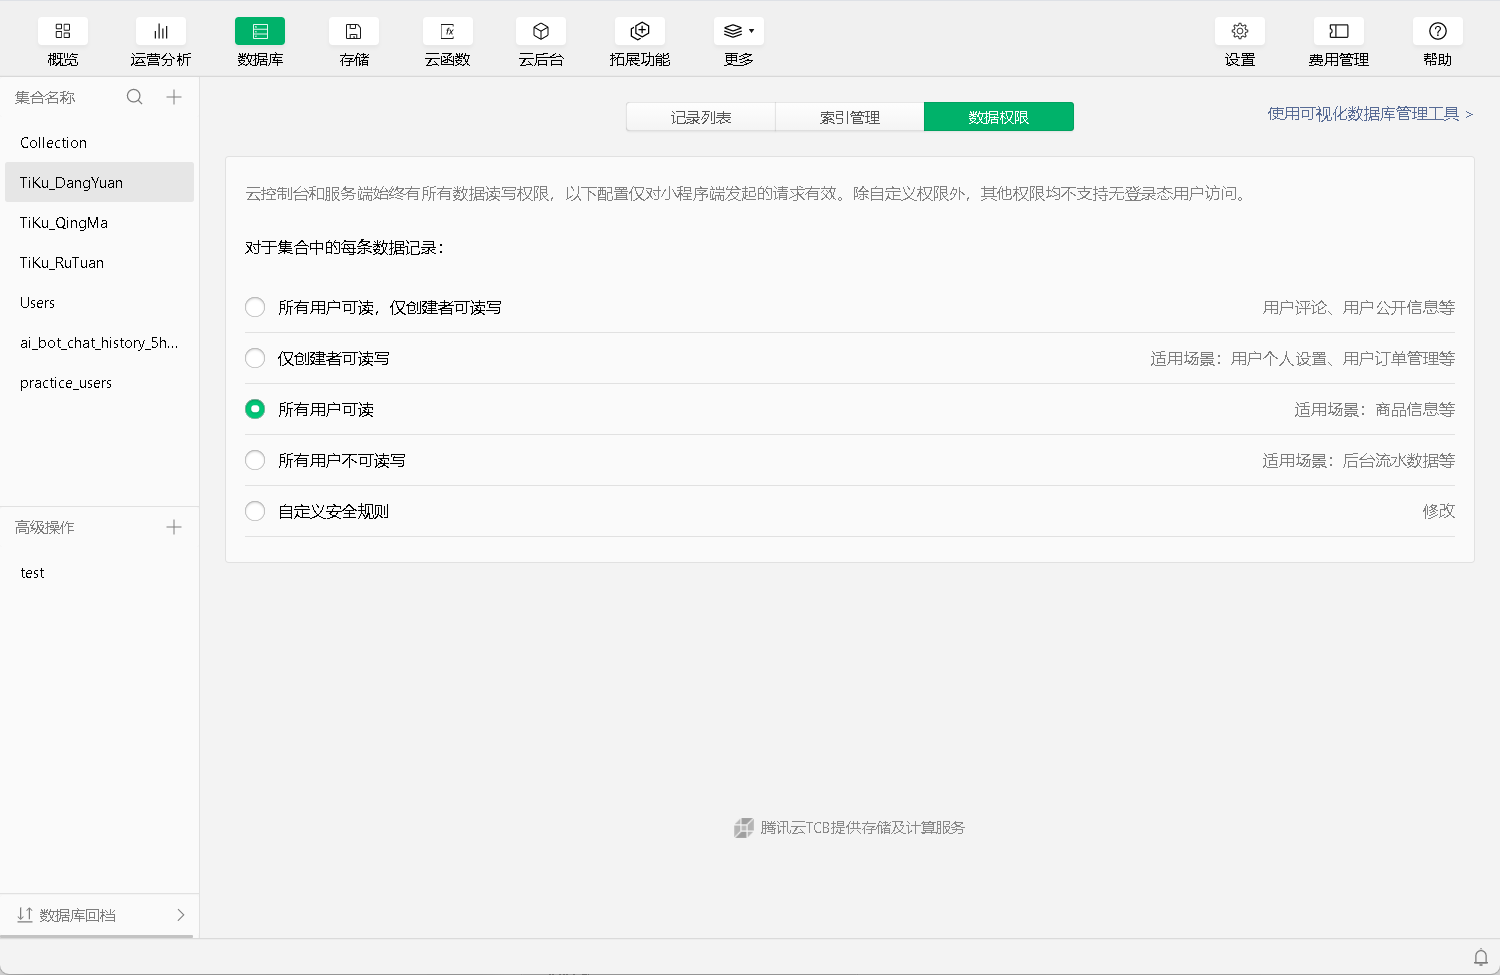Image resolution: width=1500 pixels, height=975 pixels.
Task: Select 所有用户可读，仅创建者可读写 radio button
Action: coord(255,307)
